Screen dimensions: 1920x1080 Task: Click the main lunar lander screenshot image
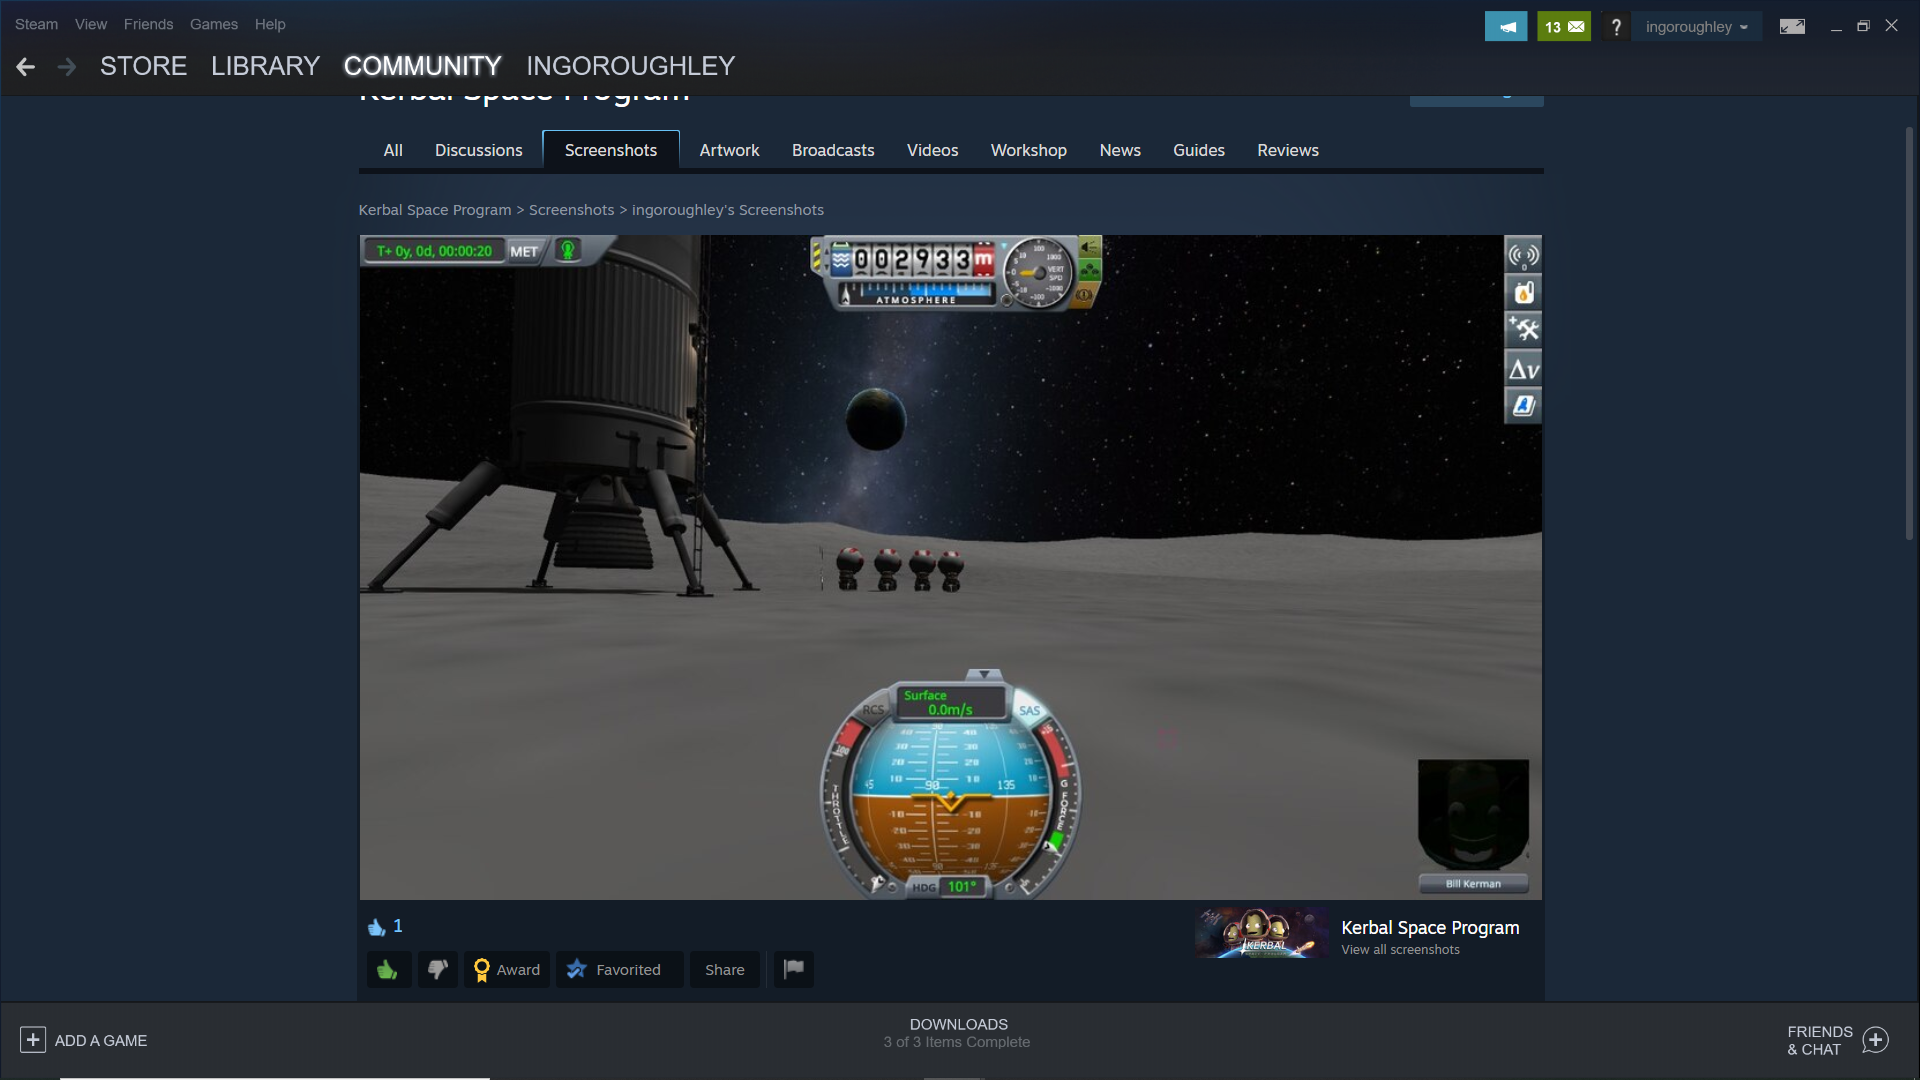point(950,567)
